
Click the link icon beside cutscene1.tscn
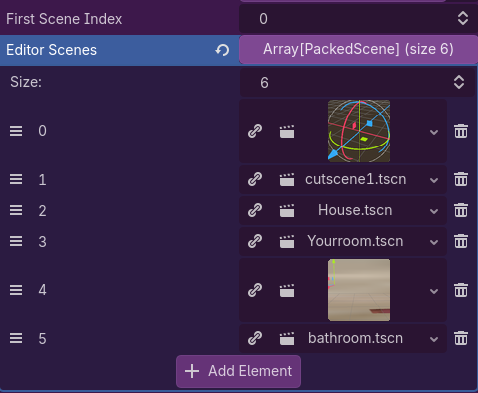[255, 179]
